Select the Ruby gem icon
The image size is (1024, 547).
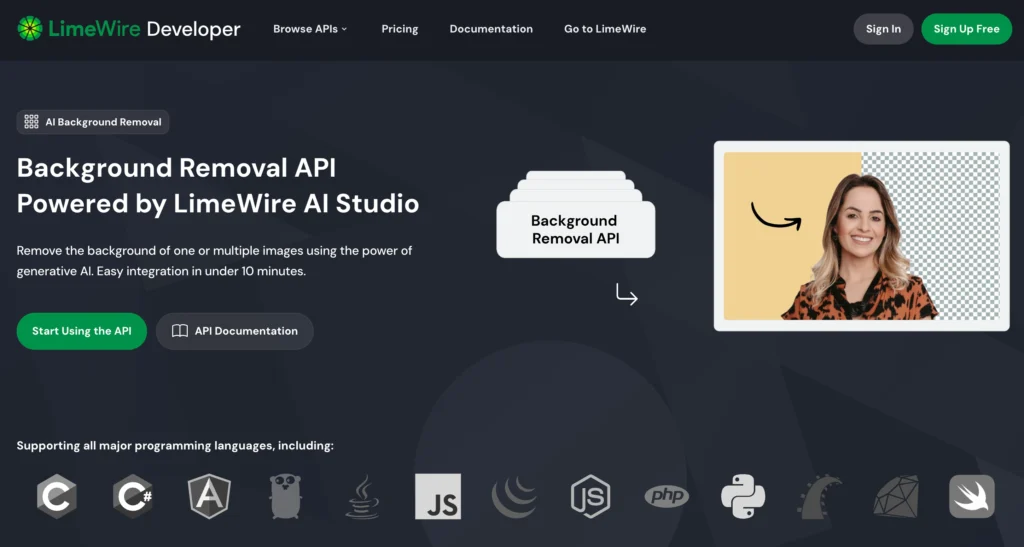pos(896,496)
